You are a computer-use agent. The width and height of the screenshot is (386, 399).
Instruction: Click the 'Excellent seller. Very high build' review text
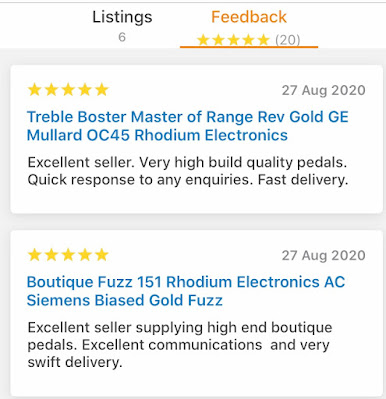tap(188, 171)
